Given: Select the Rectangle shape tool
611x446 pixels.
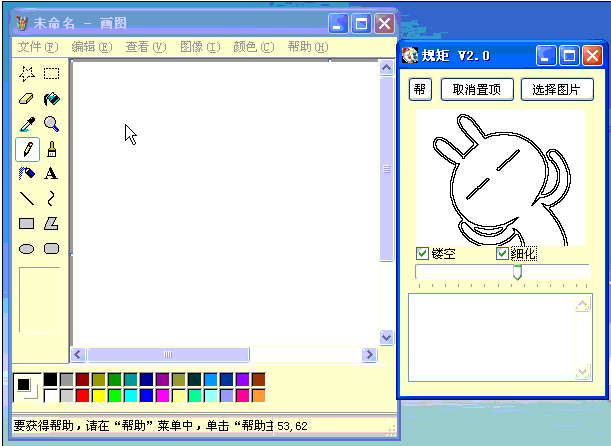Looking at the screenshot, I should tap(27, 224).
